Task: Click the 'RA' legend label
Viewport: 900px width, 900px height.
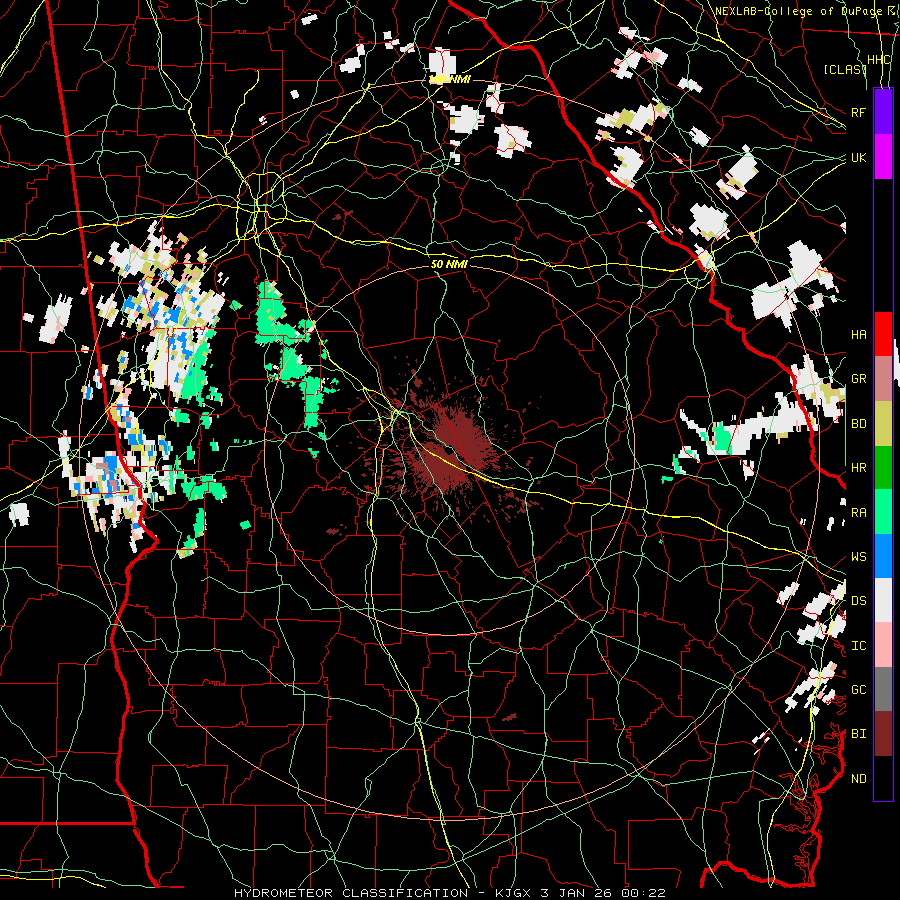Action: click(x=858, y=513)
